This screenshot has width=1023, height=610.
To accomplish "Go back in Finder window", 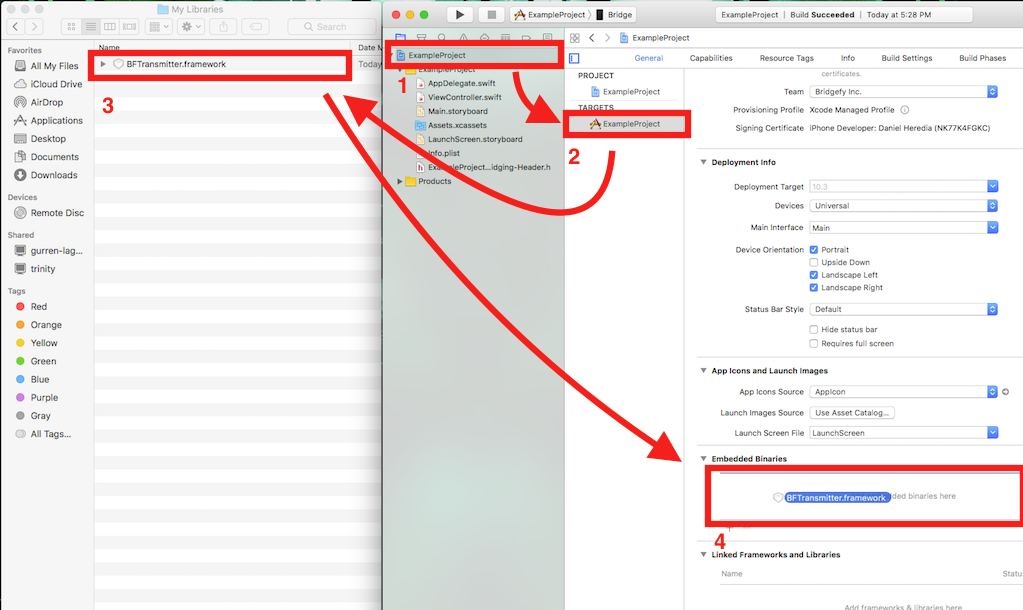I will click(16, 27).
